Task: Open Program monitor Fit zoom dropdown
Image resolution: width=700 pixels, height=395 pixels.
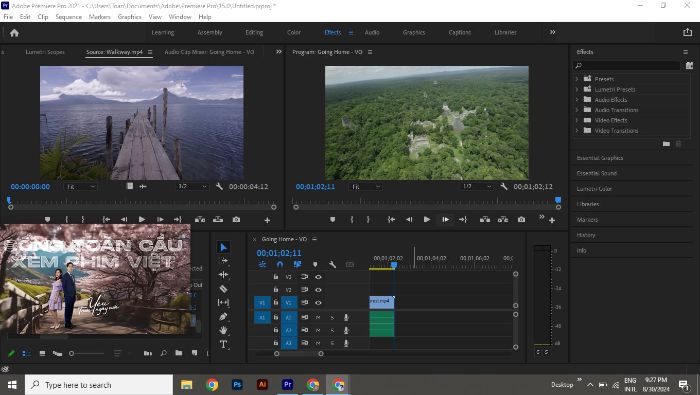Action: pos(365,187)
